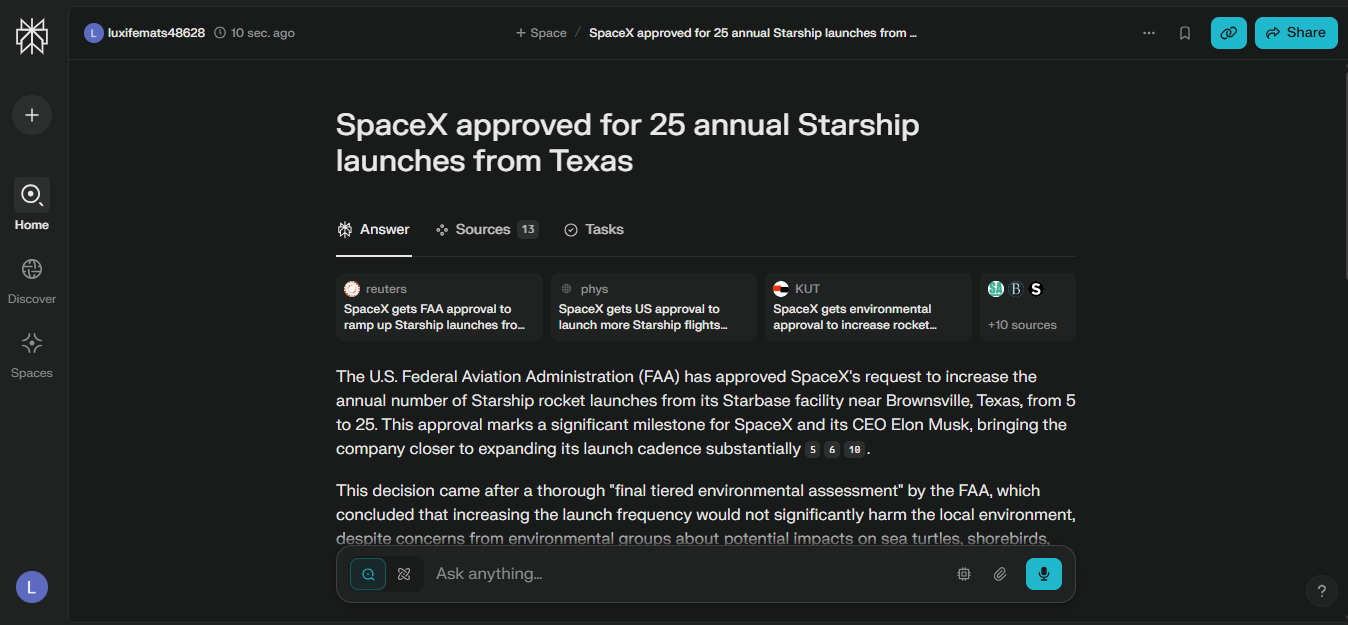Start a new thread with plus button
This screenshot has width=1348, height=625.
click(x=32, y=115)
